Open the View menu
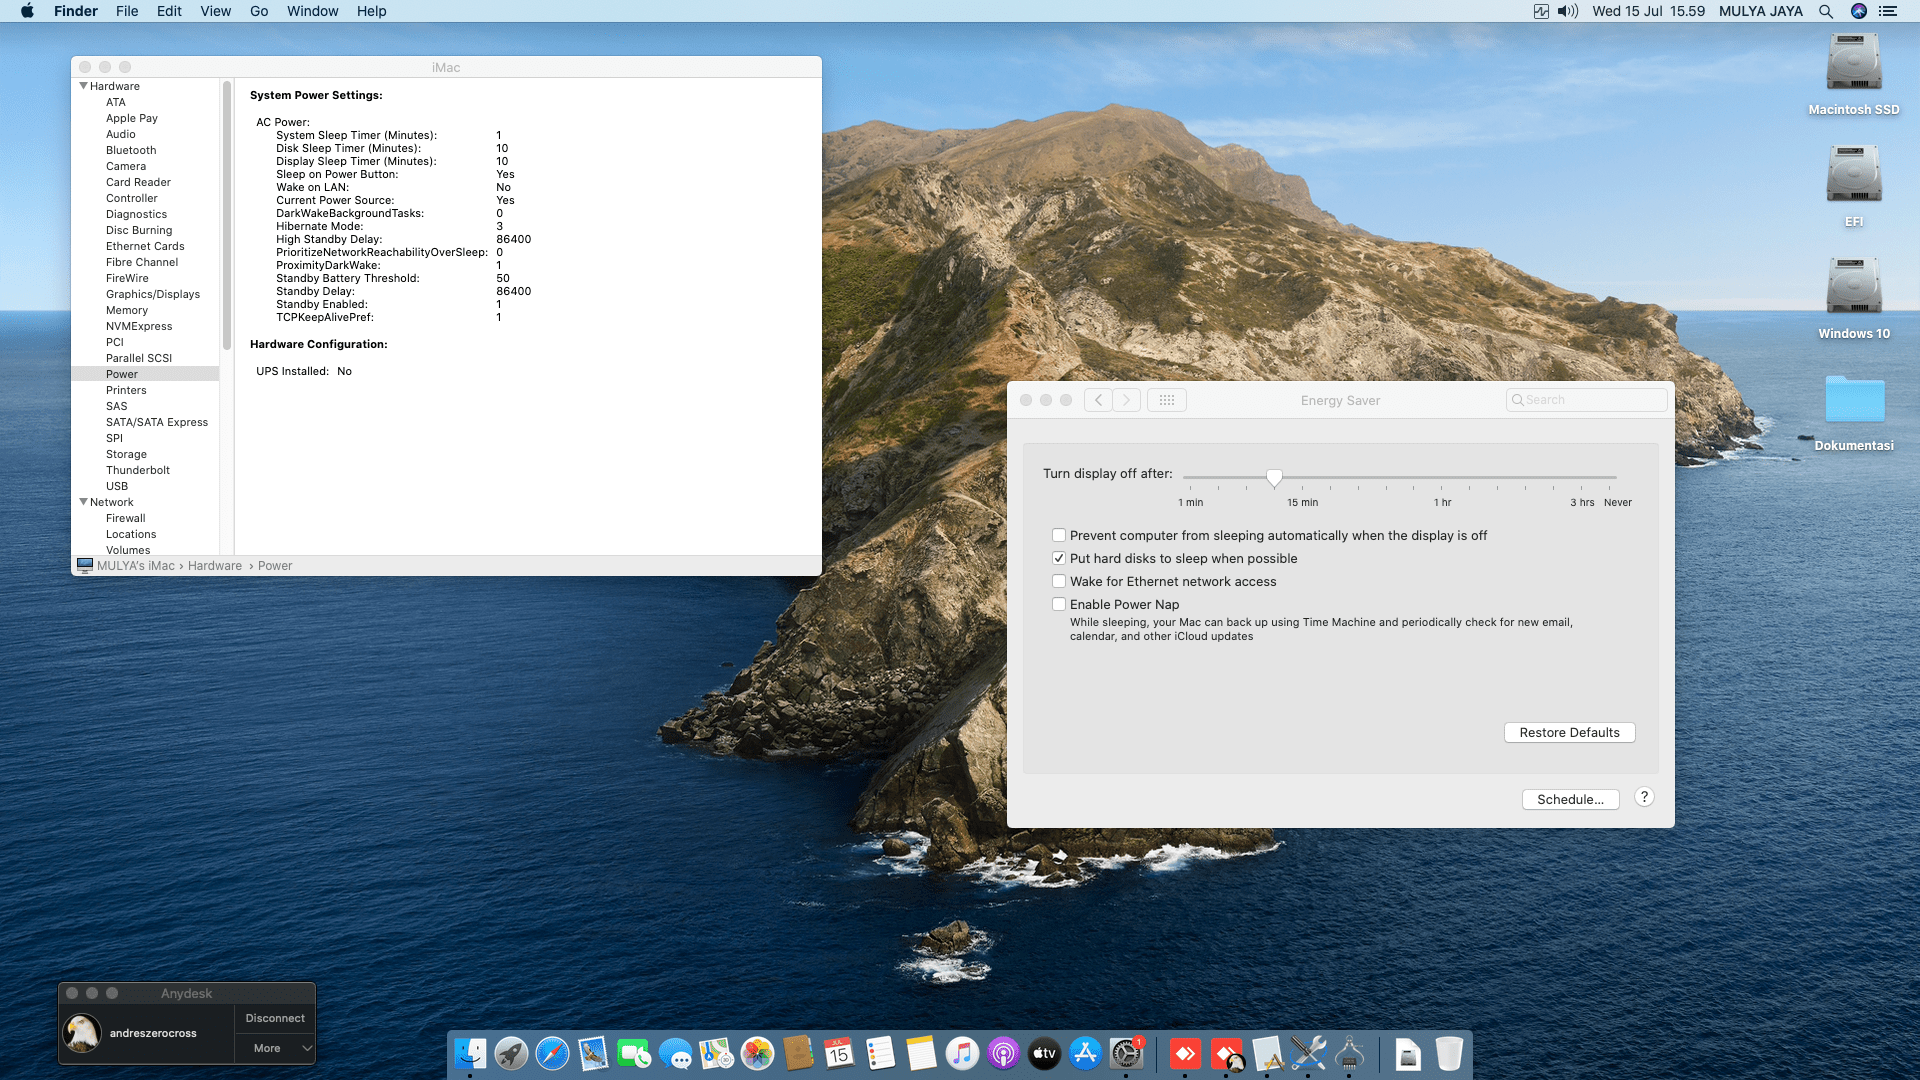The width and height of the screenshot is (1920, 1080). pyautogui.click(x=215, y=11)
